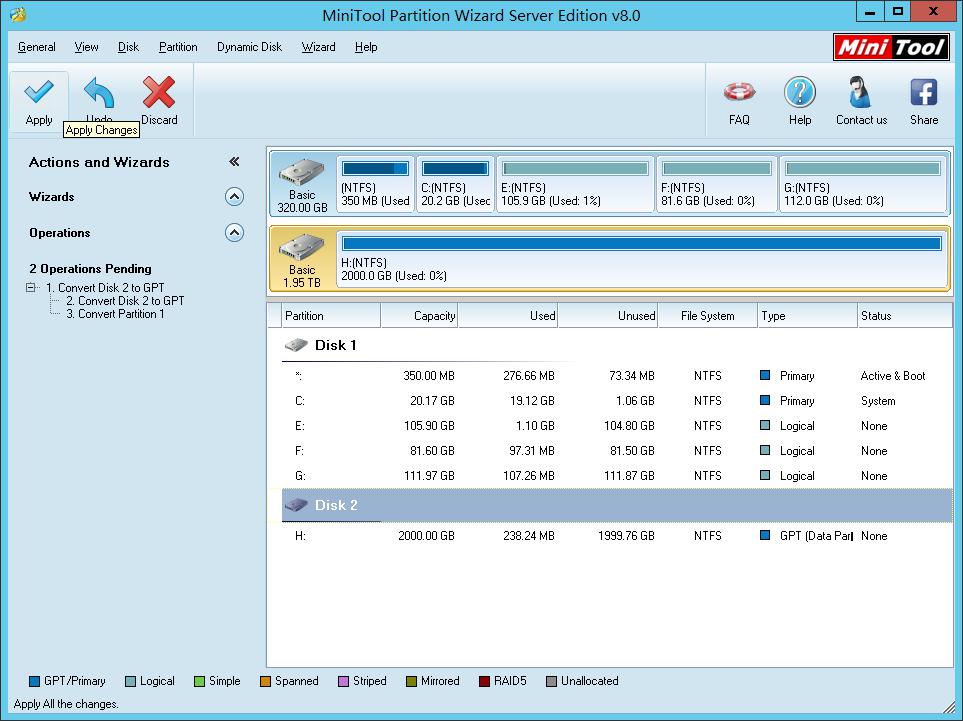Select the E:(NTFS) 105.9 GB partition block
Screen dimensions: 963x721
[575, 184]
